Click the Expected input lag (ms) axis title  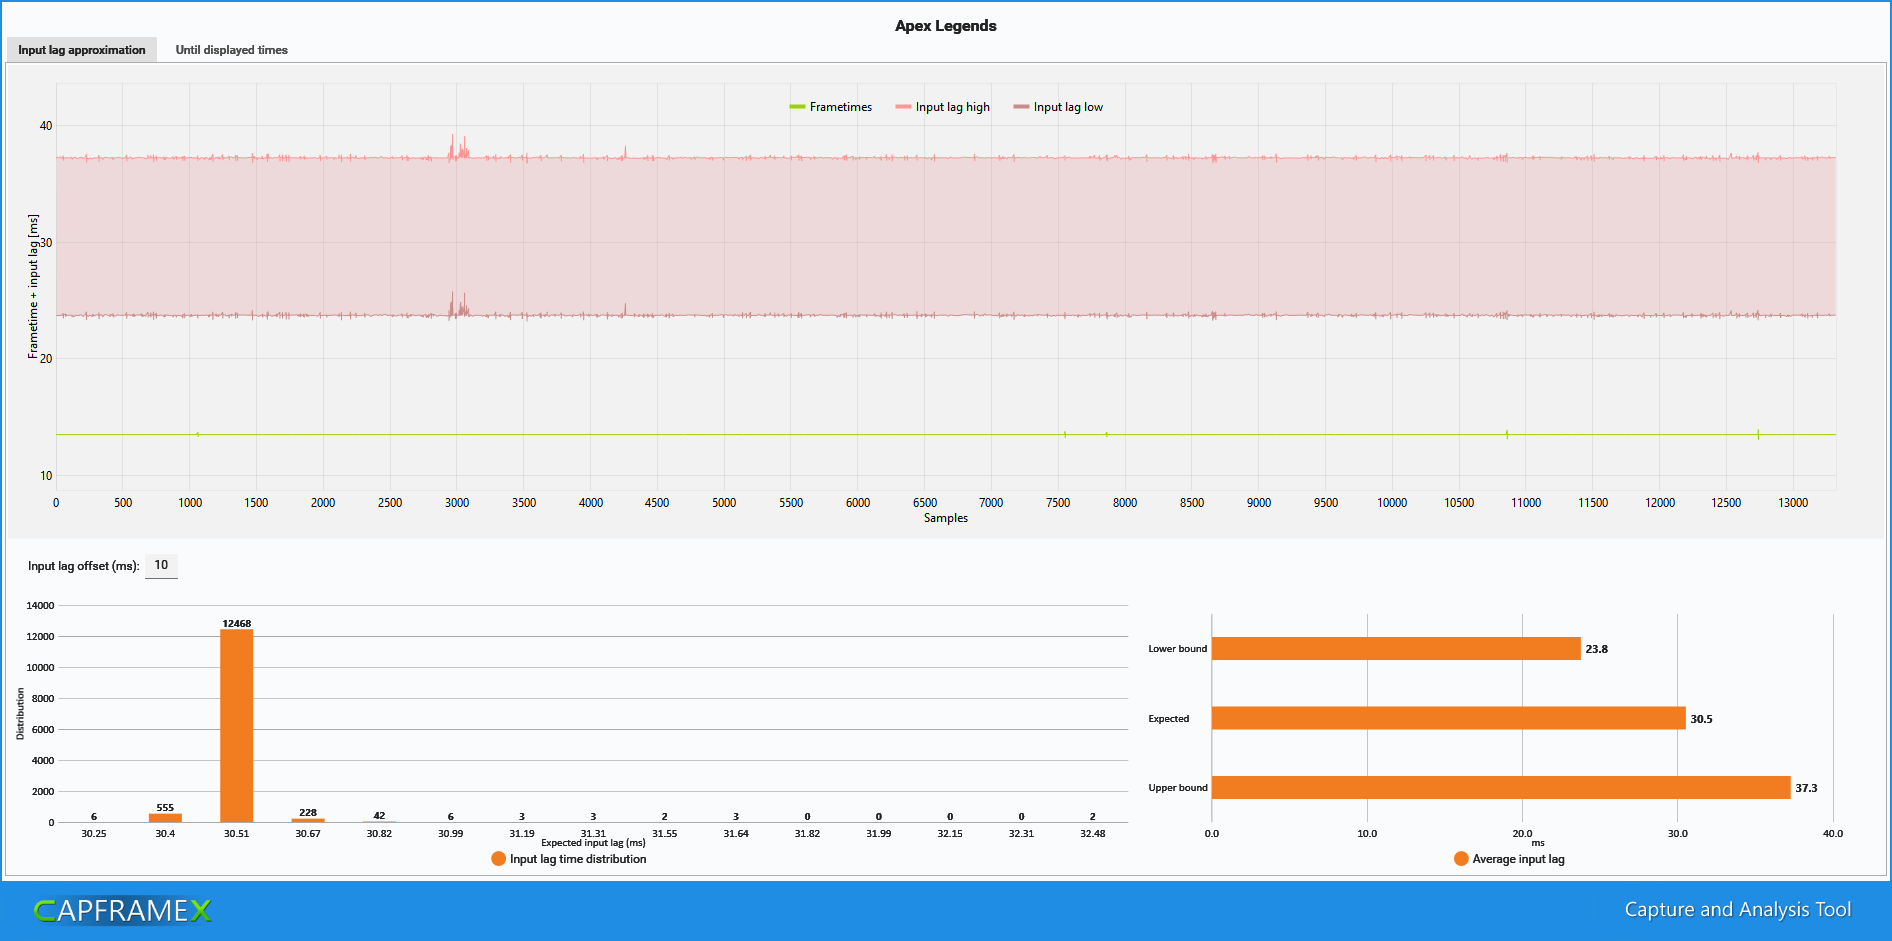point(593,843)
